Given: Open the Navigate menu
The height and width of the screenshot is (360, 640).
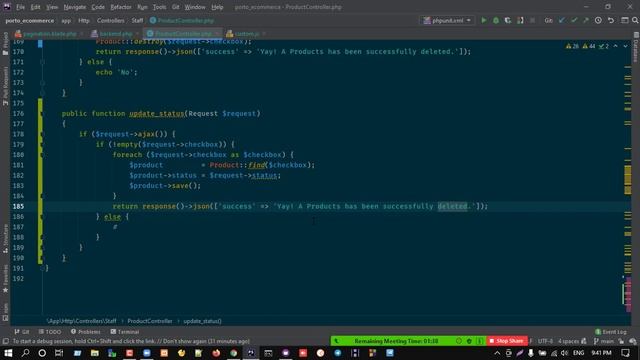Looking at the screenshot, I should coord(75,7).
